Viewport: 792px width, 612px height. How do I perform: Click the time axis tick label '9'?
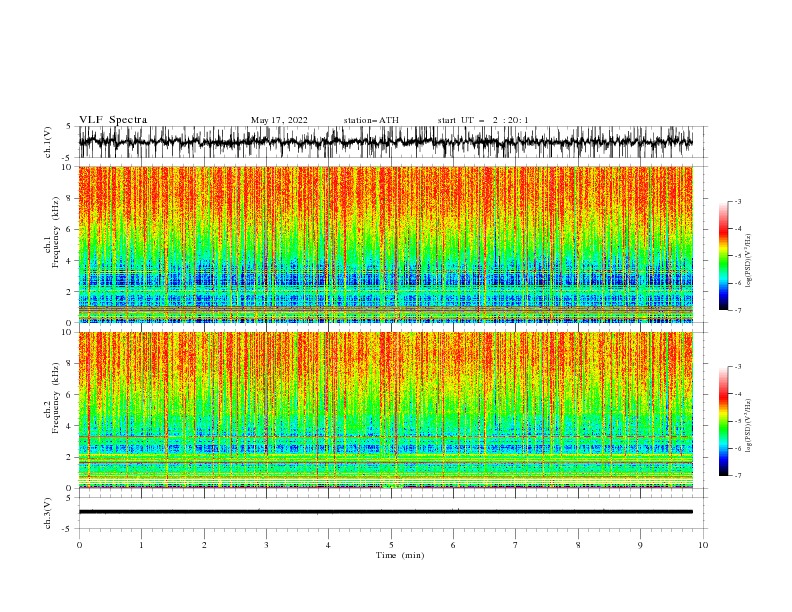(640, 545)
